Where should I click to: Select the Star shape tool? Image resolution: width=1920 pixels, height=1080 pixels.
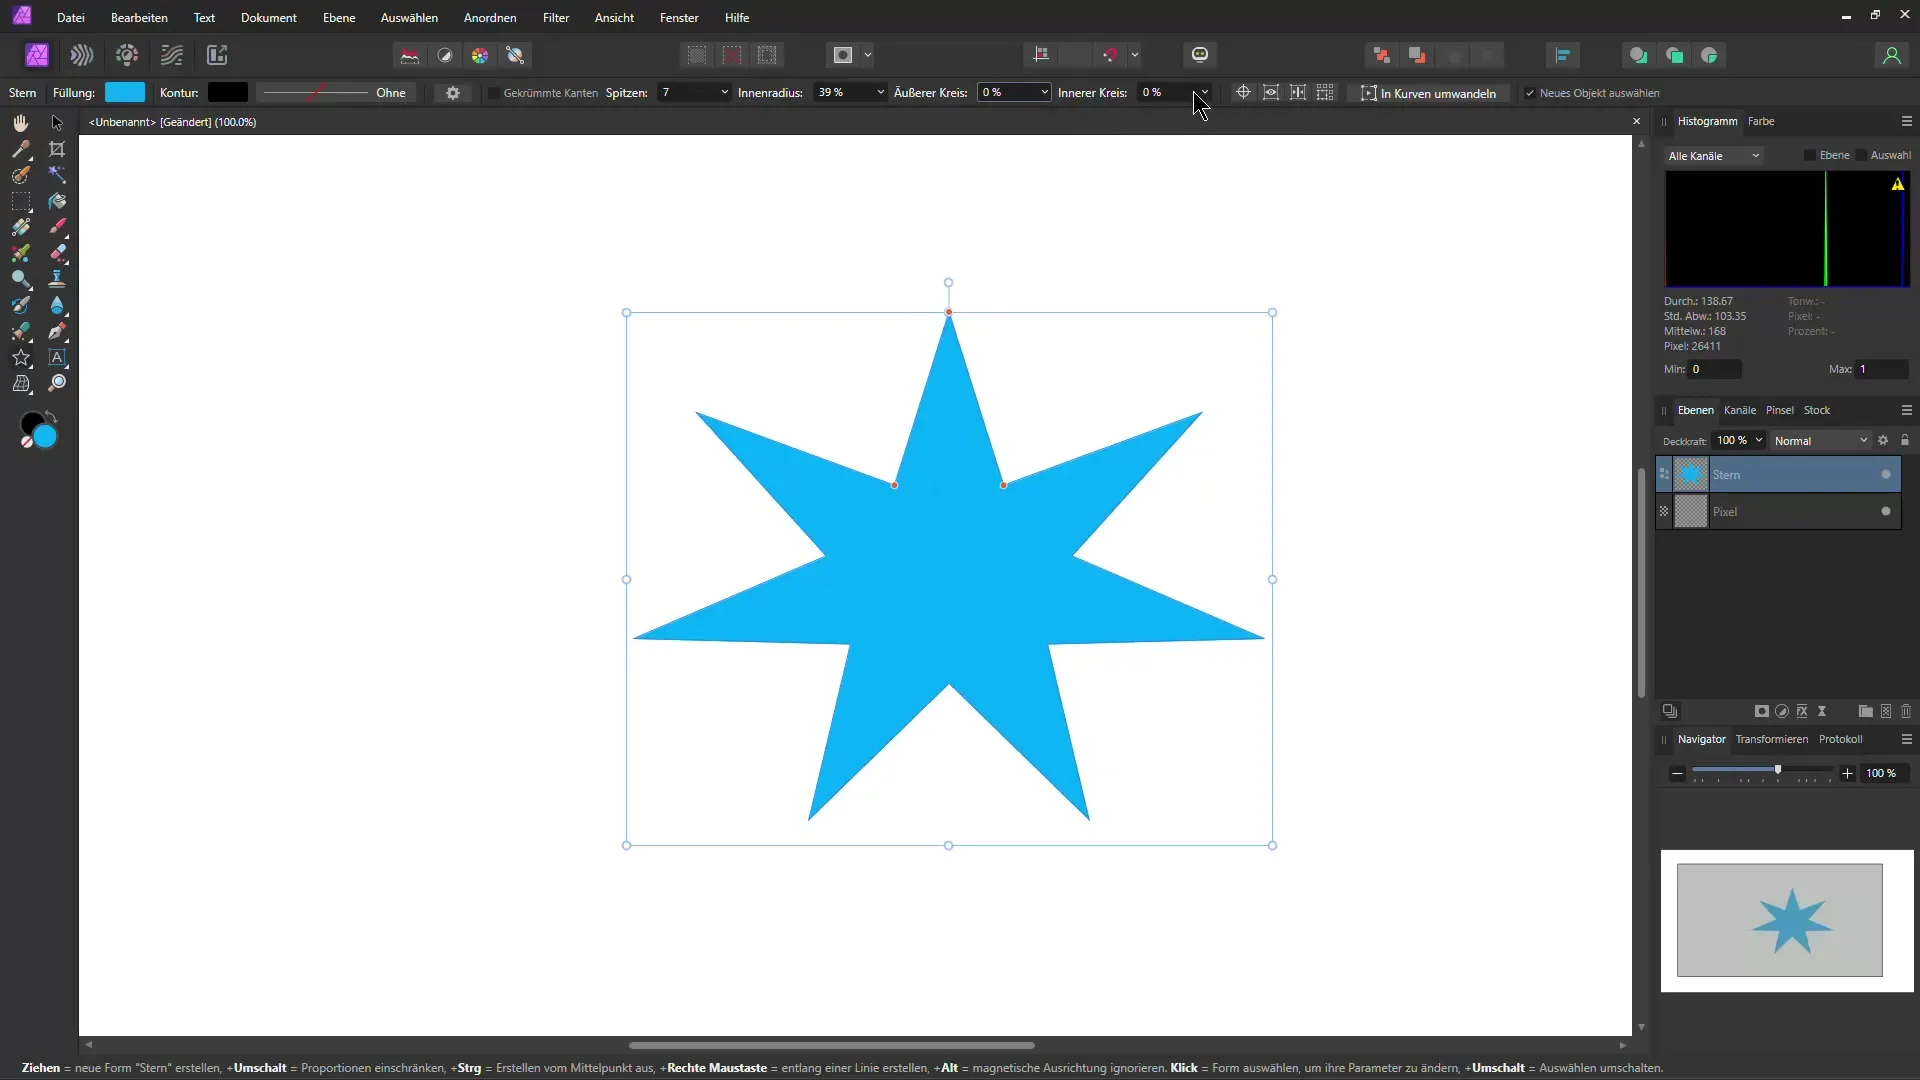point(21,357)
